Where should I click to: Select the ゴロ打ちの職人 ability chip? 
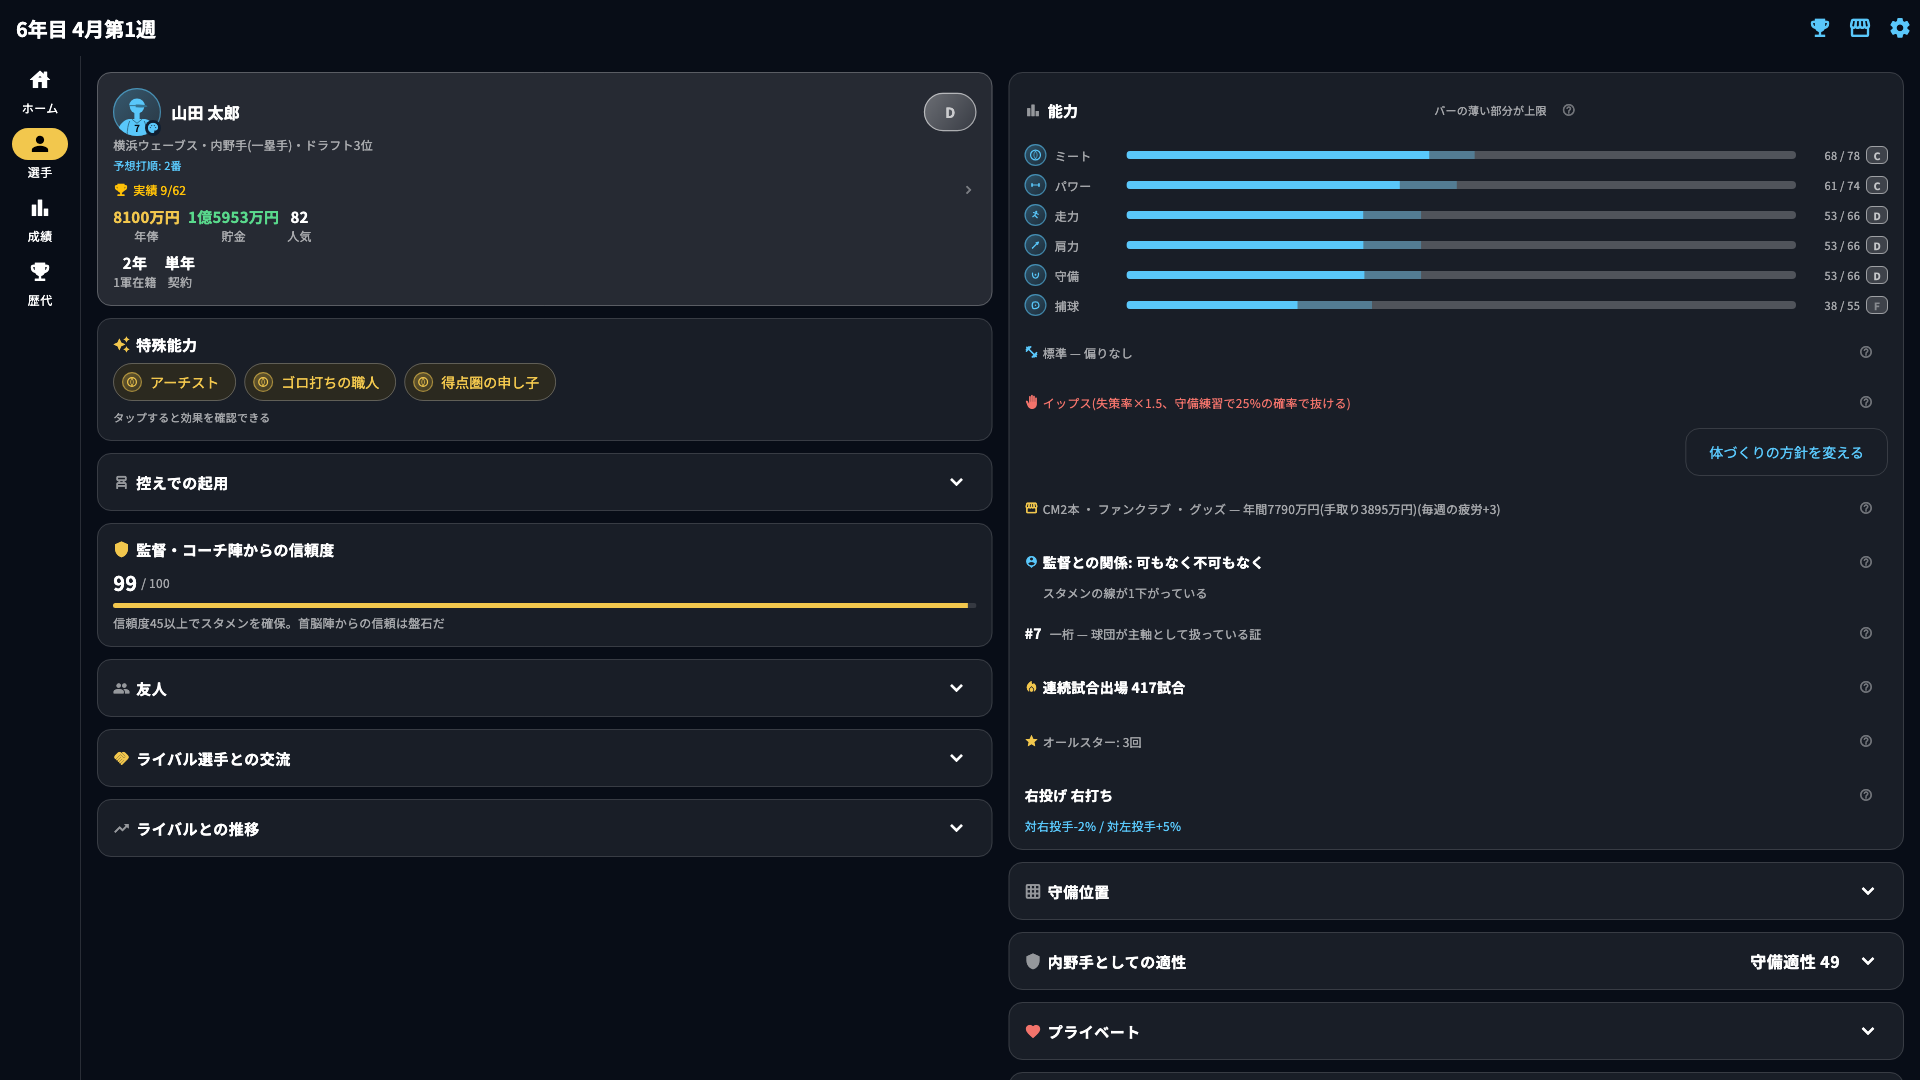coord(320,382)
